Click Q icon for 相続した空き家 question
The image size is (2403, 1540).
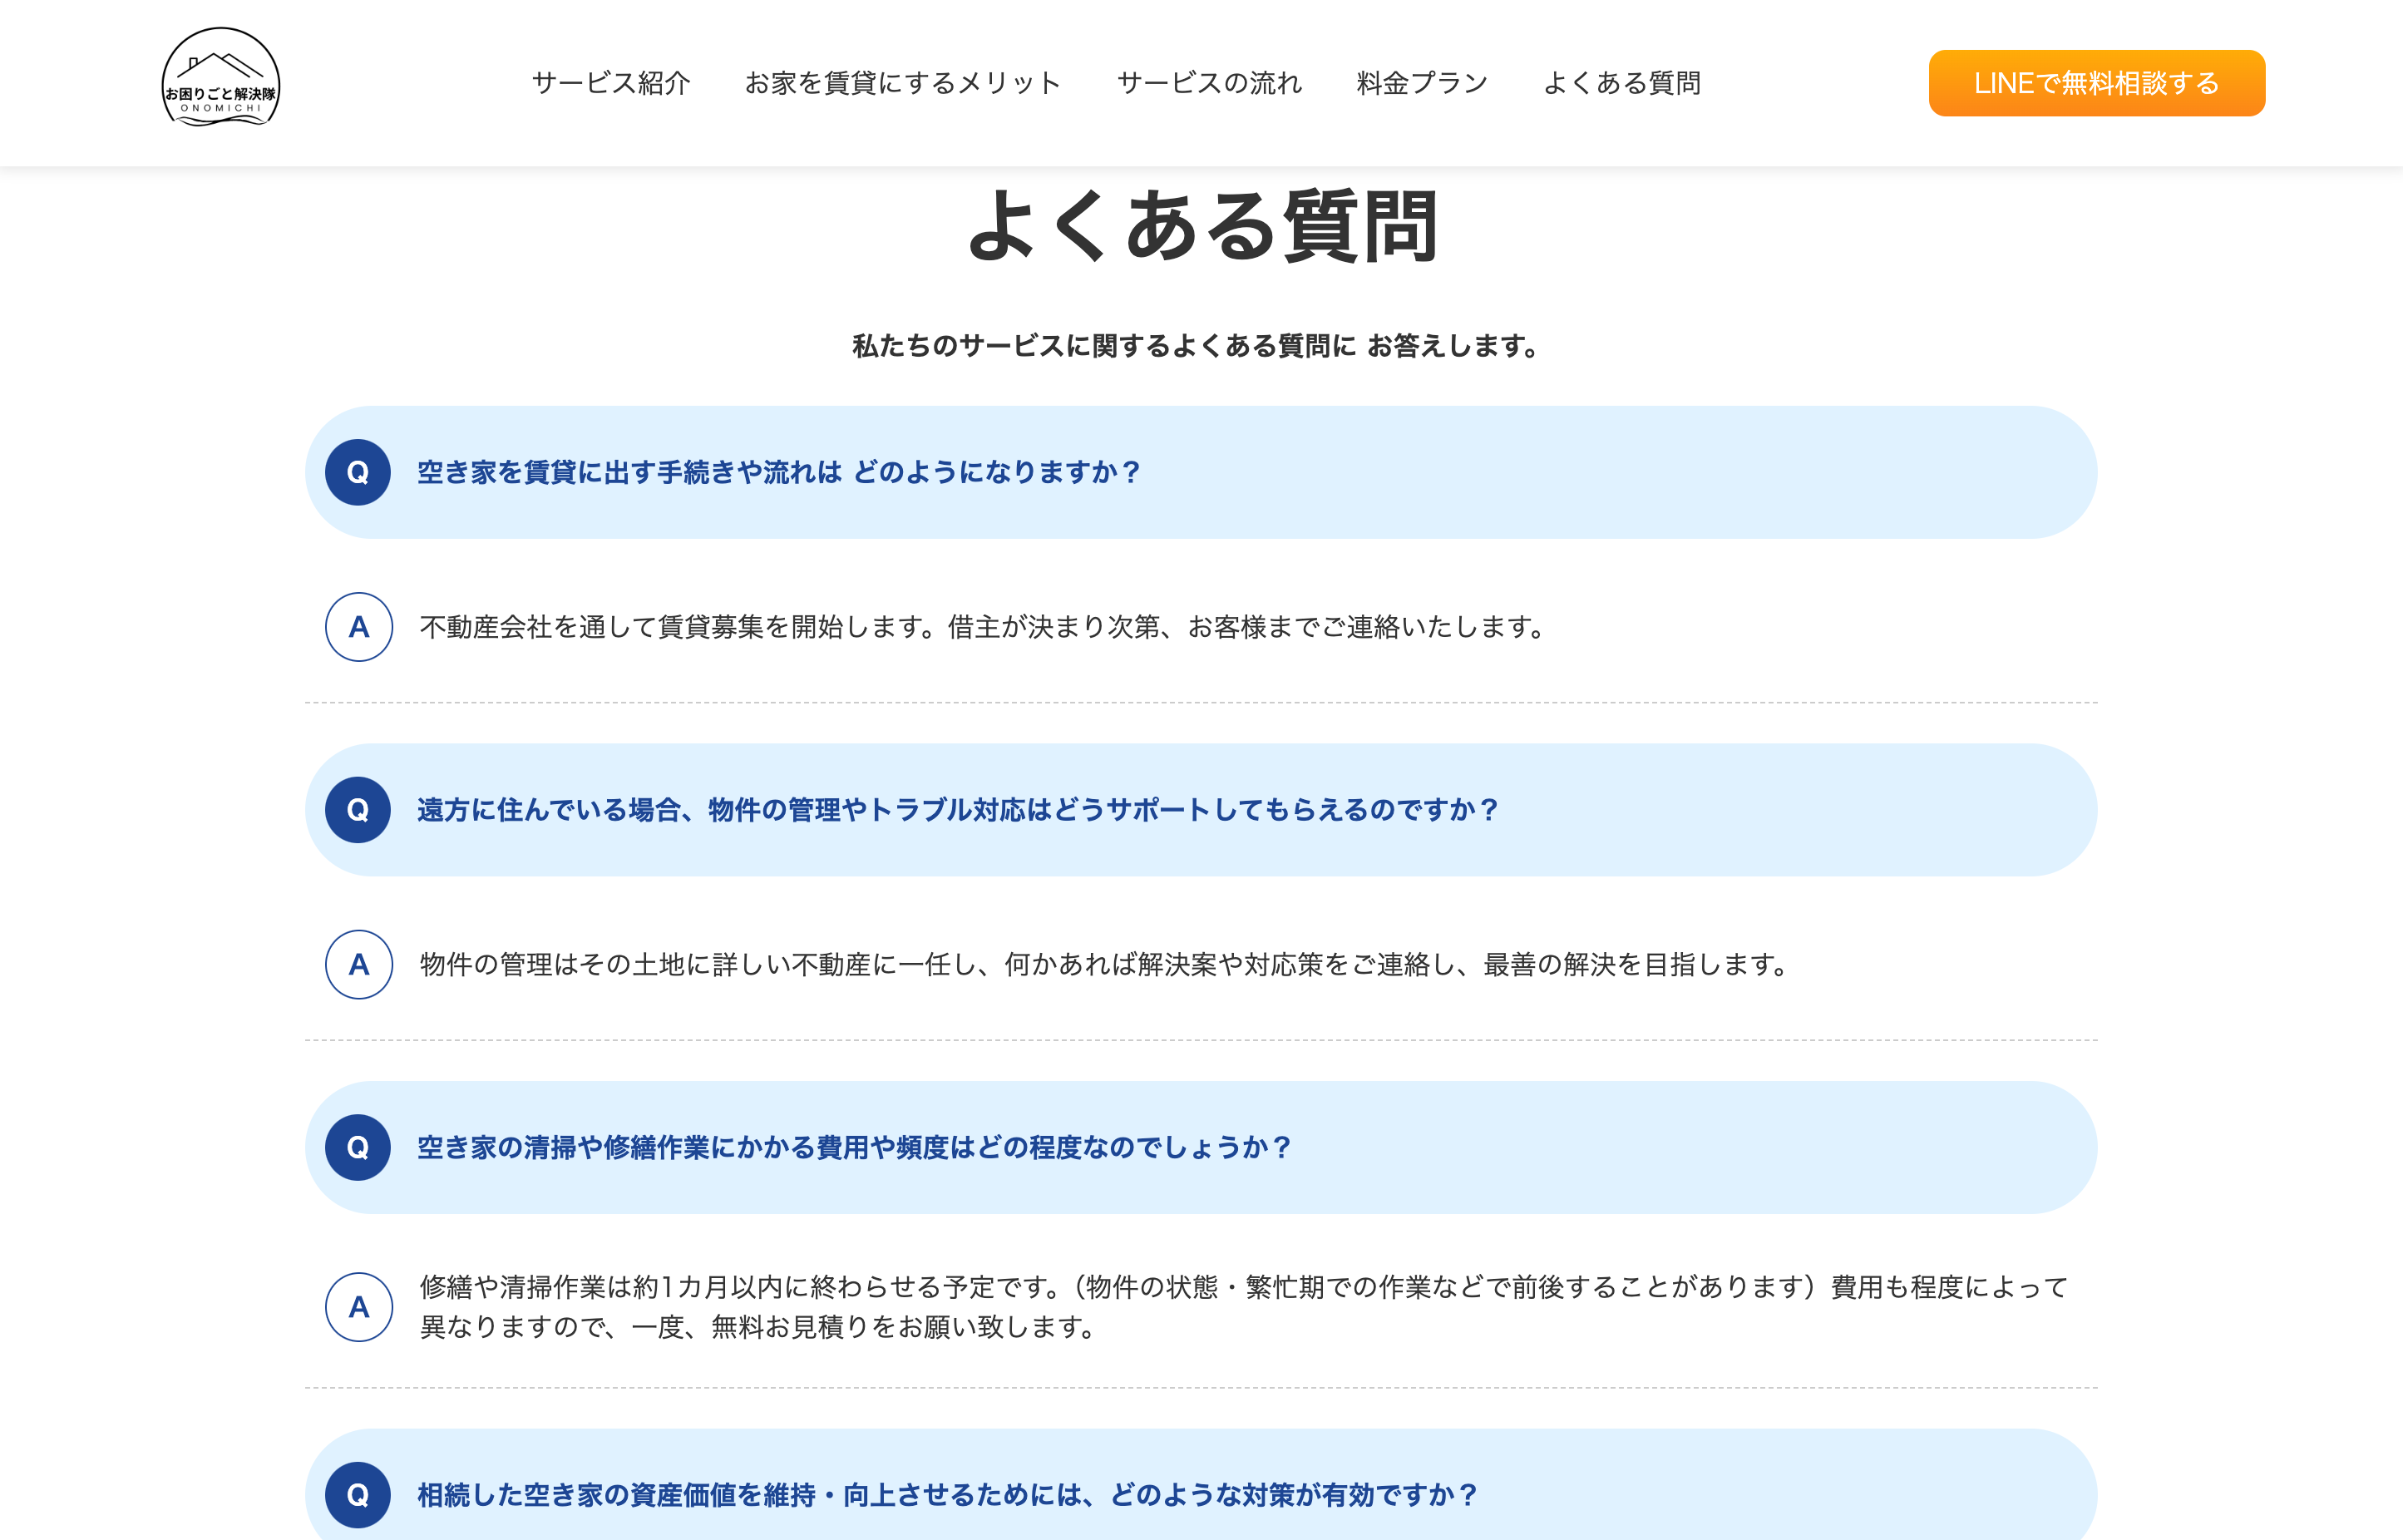(358, 1495)
